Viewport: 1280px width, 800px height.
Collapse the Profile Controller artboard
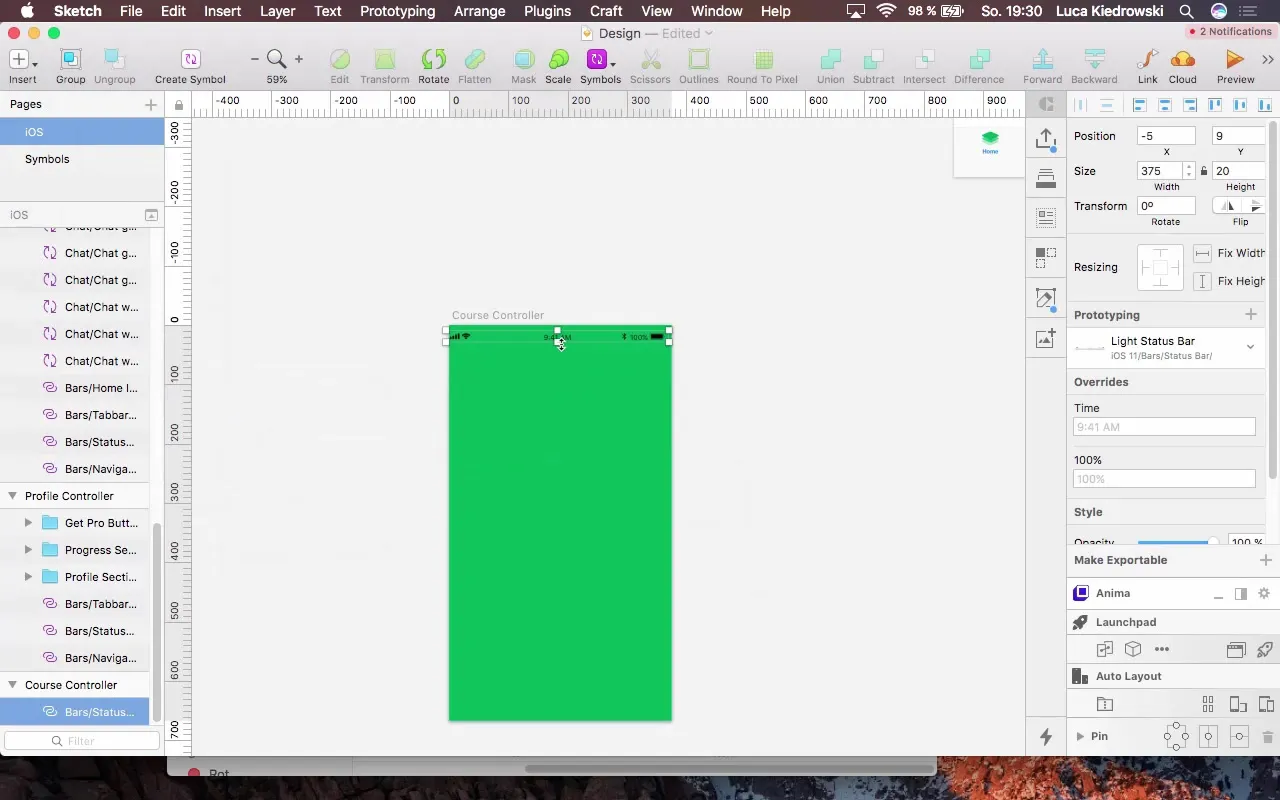(x=13, y=496)
